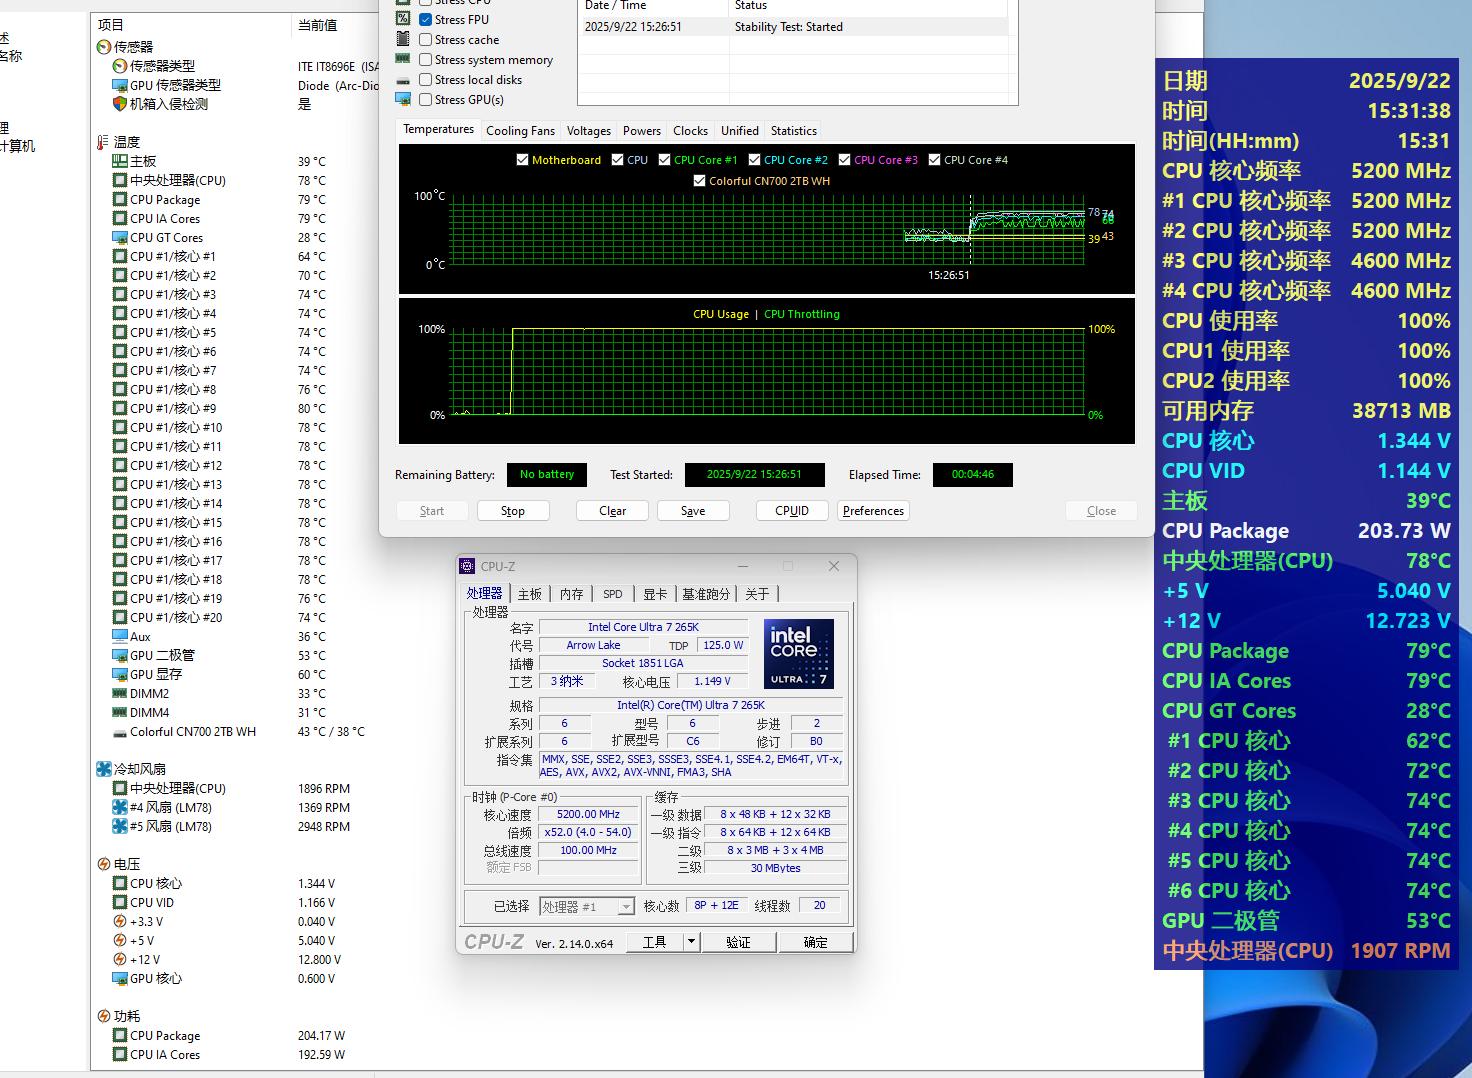
Task: Open the Preferences dialog button
Action: click(x=873, y=511)
